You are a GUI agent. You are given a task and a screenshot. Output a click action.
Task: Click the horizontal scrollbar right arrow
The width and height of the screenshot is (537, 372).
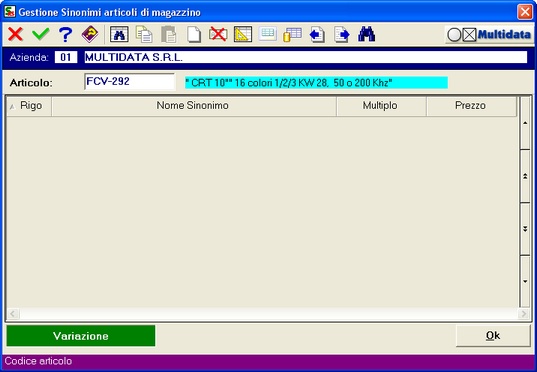coord(524,313)
